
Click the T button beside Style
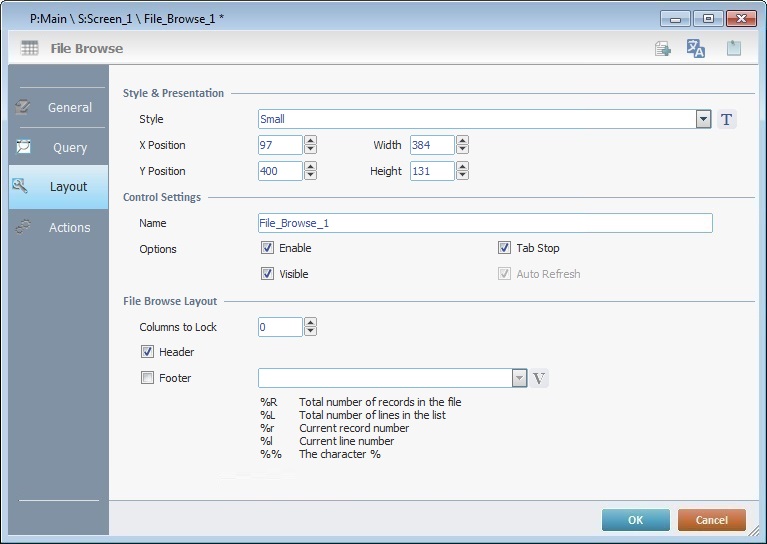tap(727, 120)
